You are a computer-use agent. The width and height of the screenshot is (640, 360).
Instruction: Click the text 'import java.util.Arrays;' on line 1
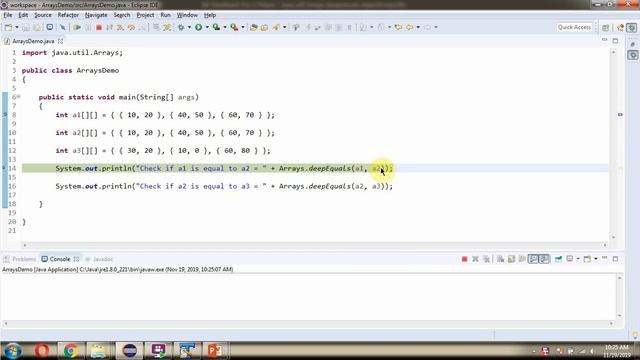click(x=72, y=53)
